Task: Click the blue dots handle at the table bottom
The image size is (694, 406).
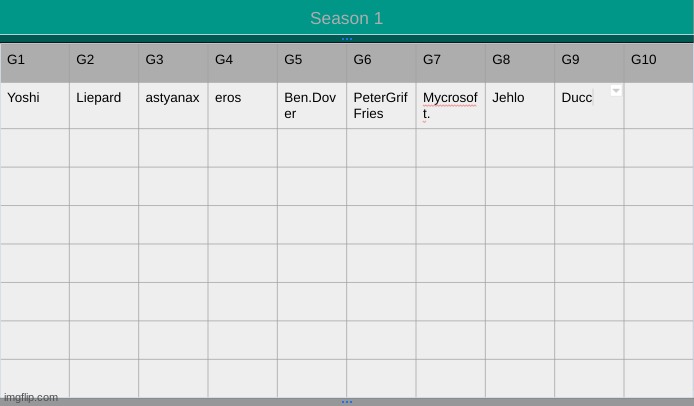Action: click(347, 402)
